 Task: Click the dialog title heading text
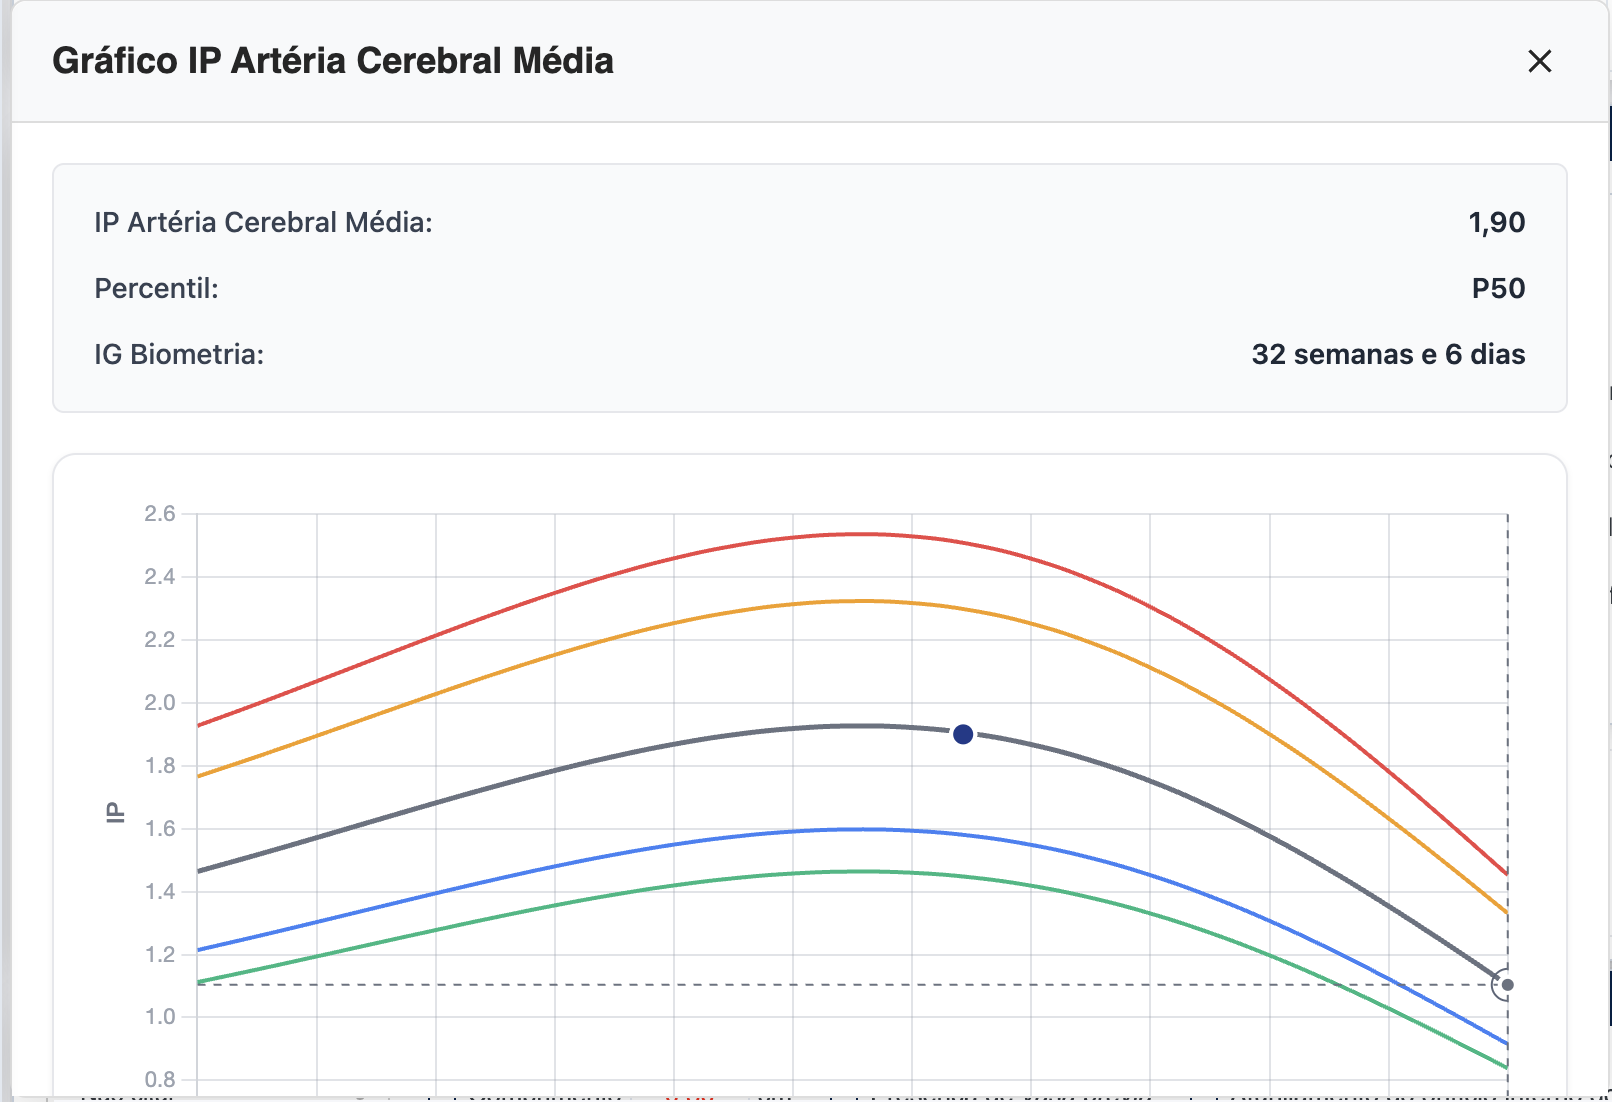(x=332, y=61)
